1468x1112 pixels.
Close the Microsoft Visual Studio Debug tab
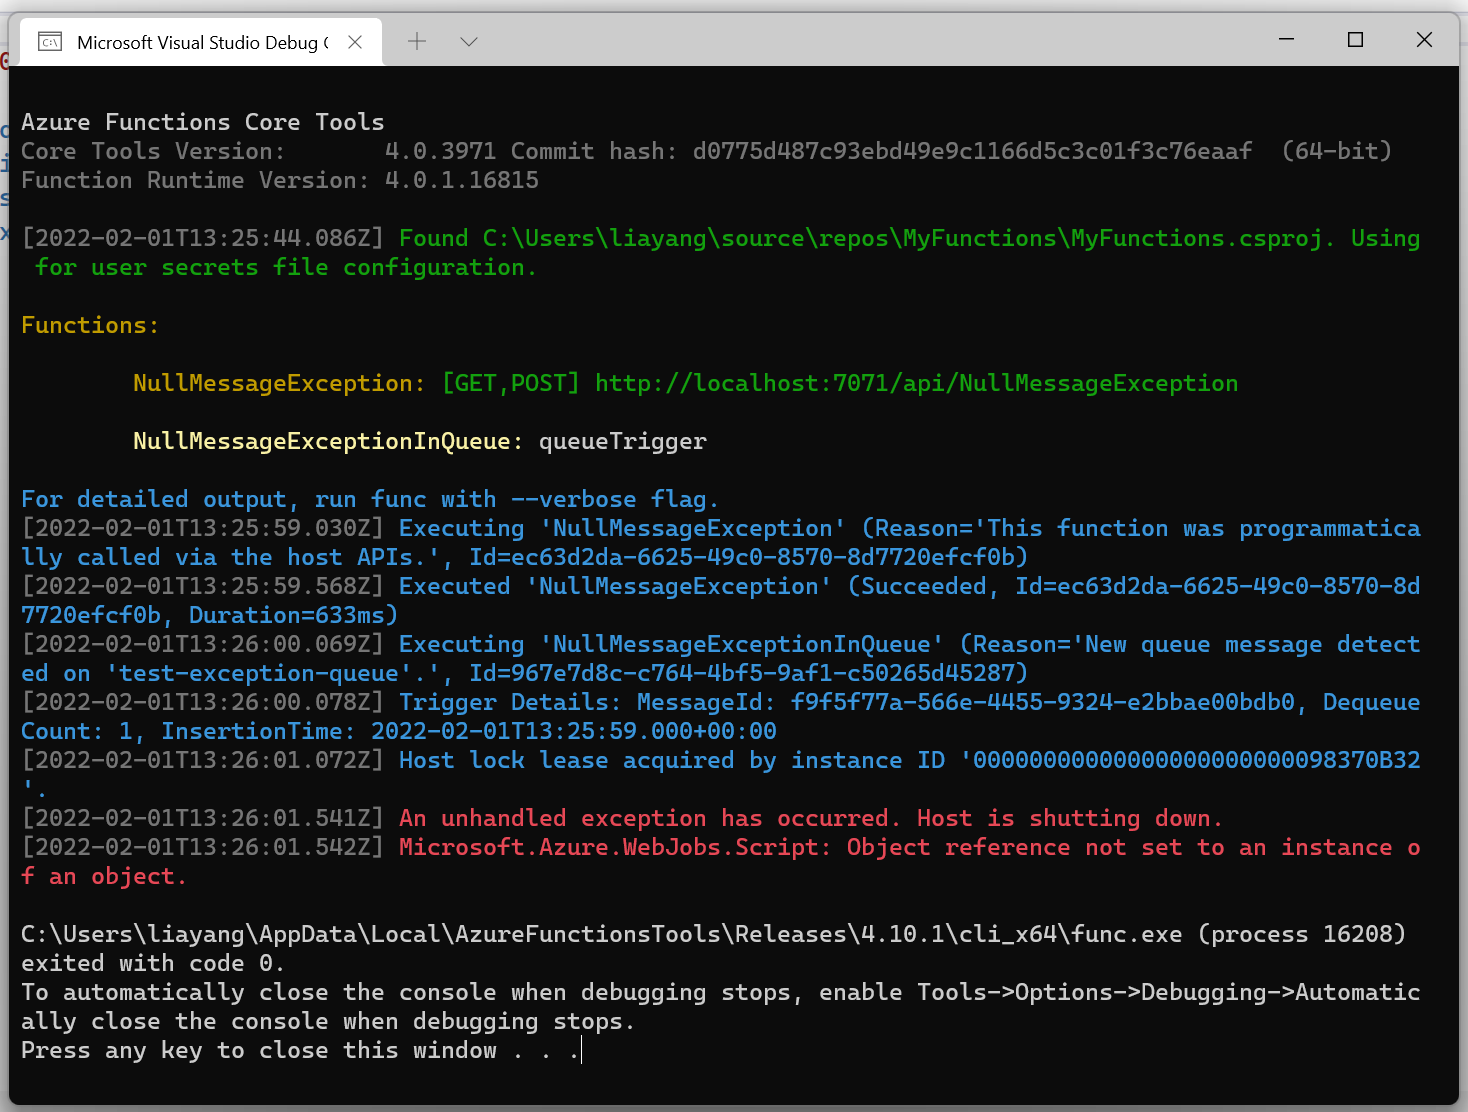pos(355,42)
